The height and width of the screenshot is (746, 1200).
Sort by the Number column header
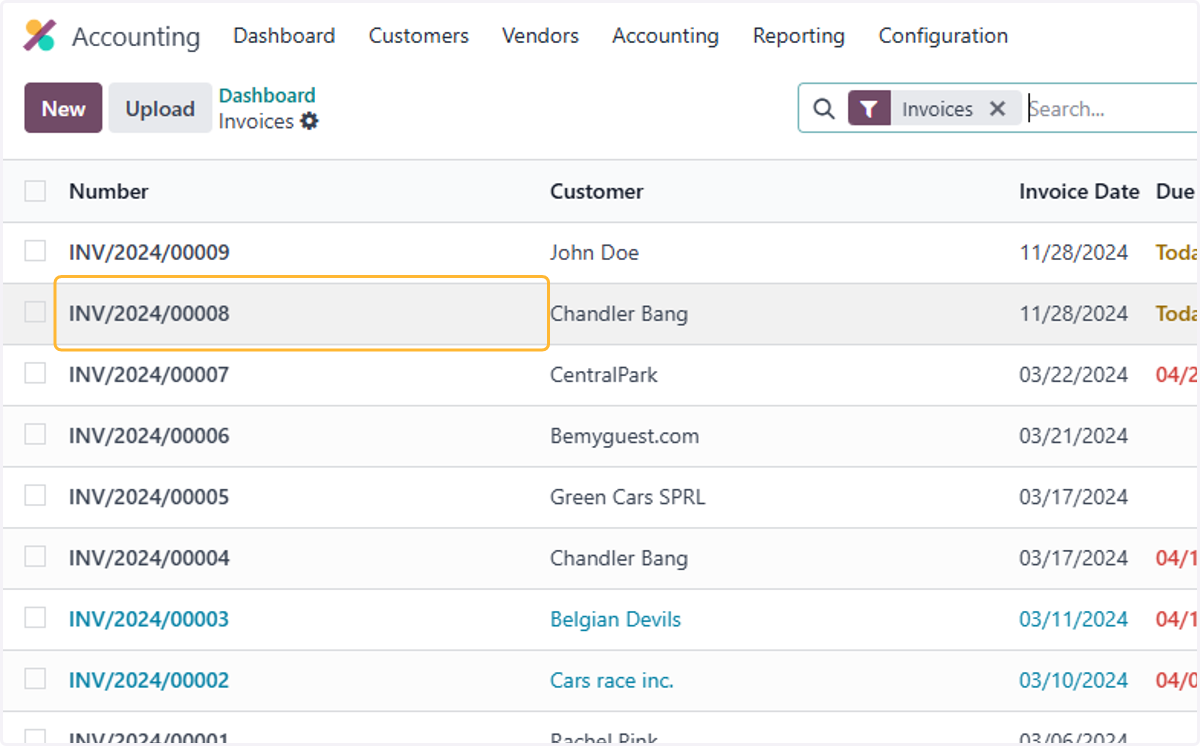(108, 191)
